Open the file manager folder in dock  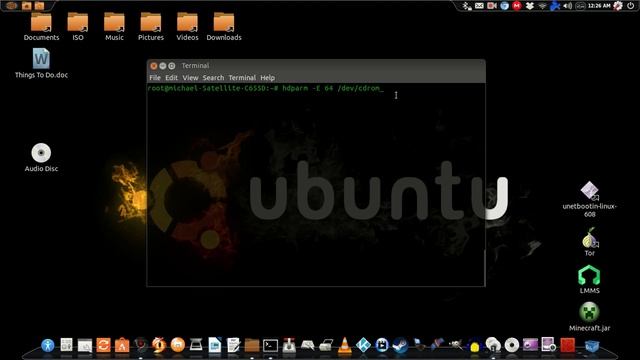click(x=252, y=345)
